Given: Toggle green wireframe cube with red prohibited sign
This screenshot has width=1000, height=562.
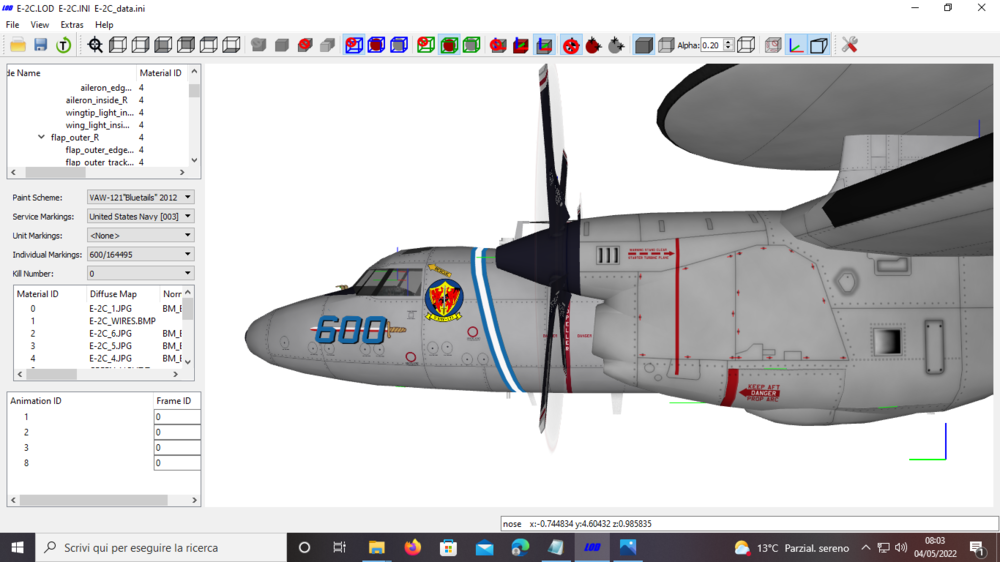Looking at the screenshot, I should pos(426,45).
